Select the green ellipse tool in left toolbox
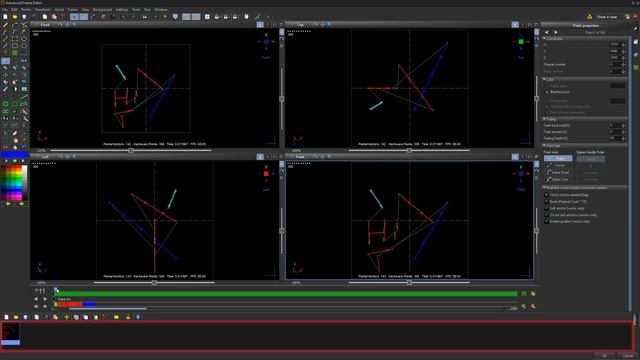 click(5, 104)
